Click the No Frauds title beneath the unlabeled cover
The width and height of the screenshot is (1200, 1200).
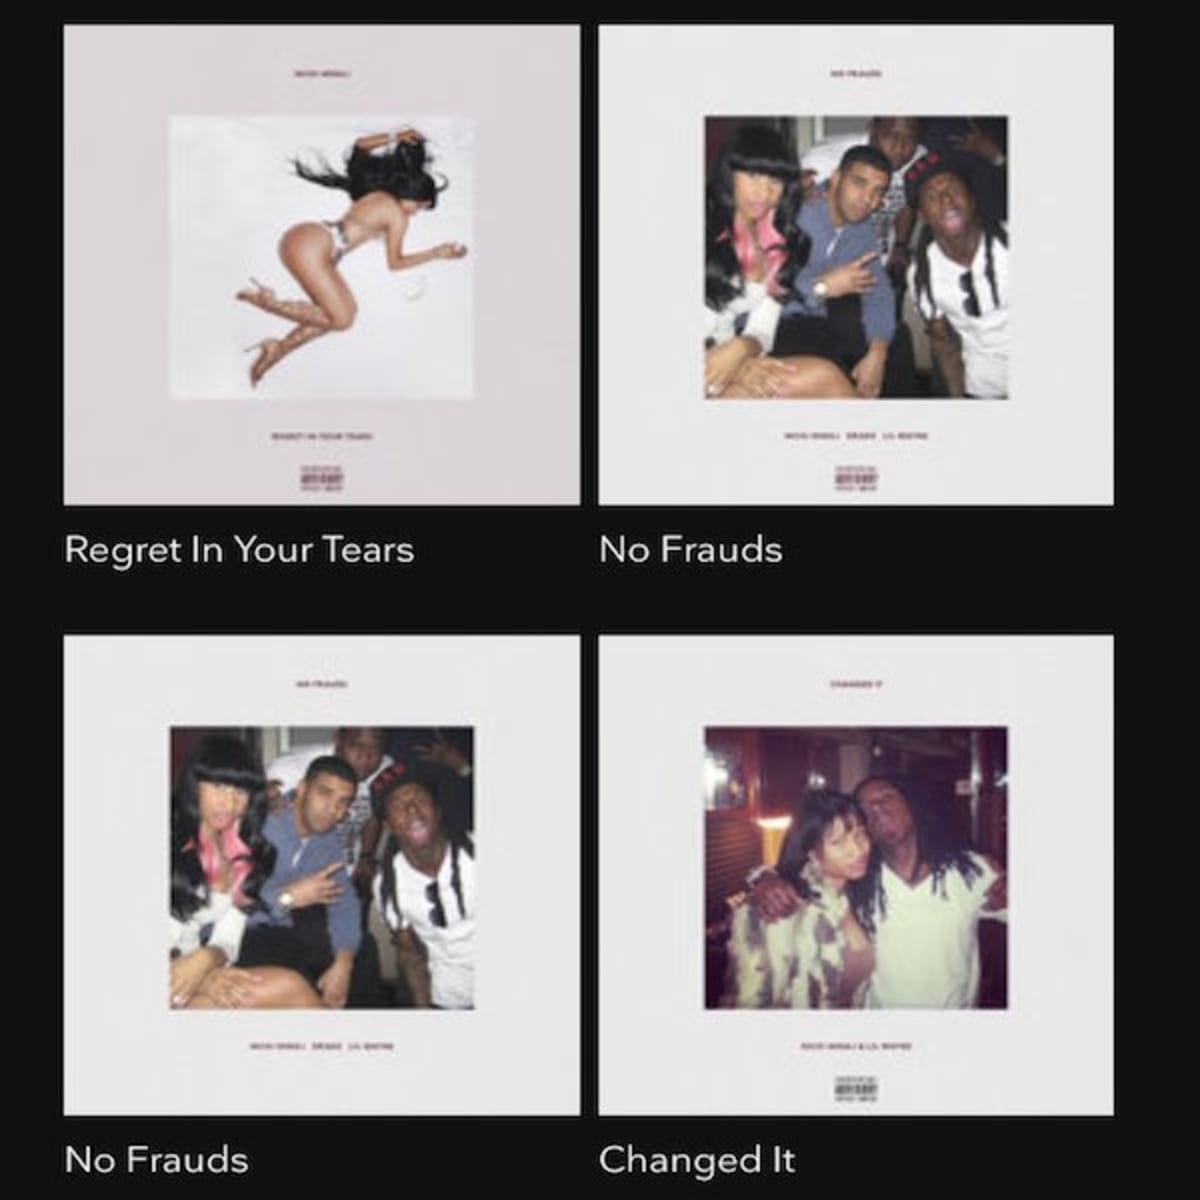point(156,1160)
